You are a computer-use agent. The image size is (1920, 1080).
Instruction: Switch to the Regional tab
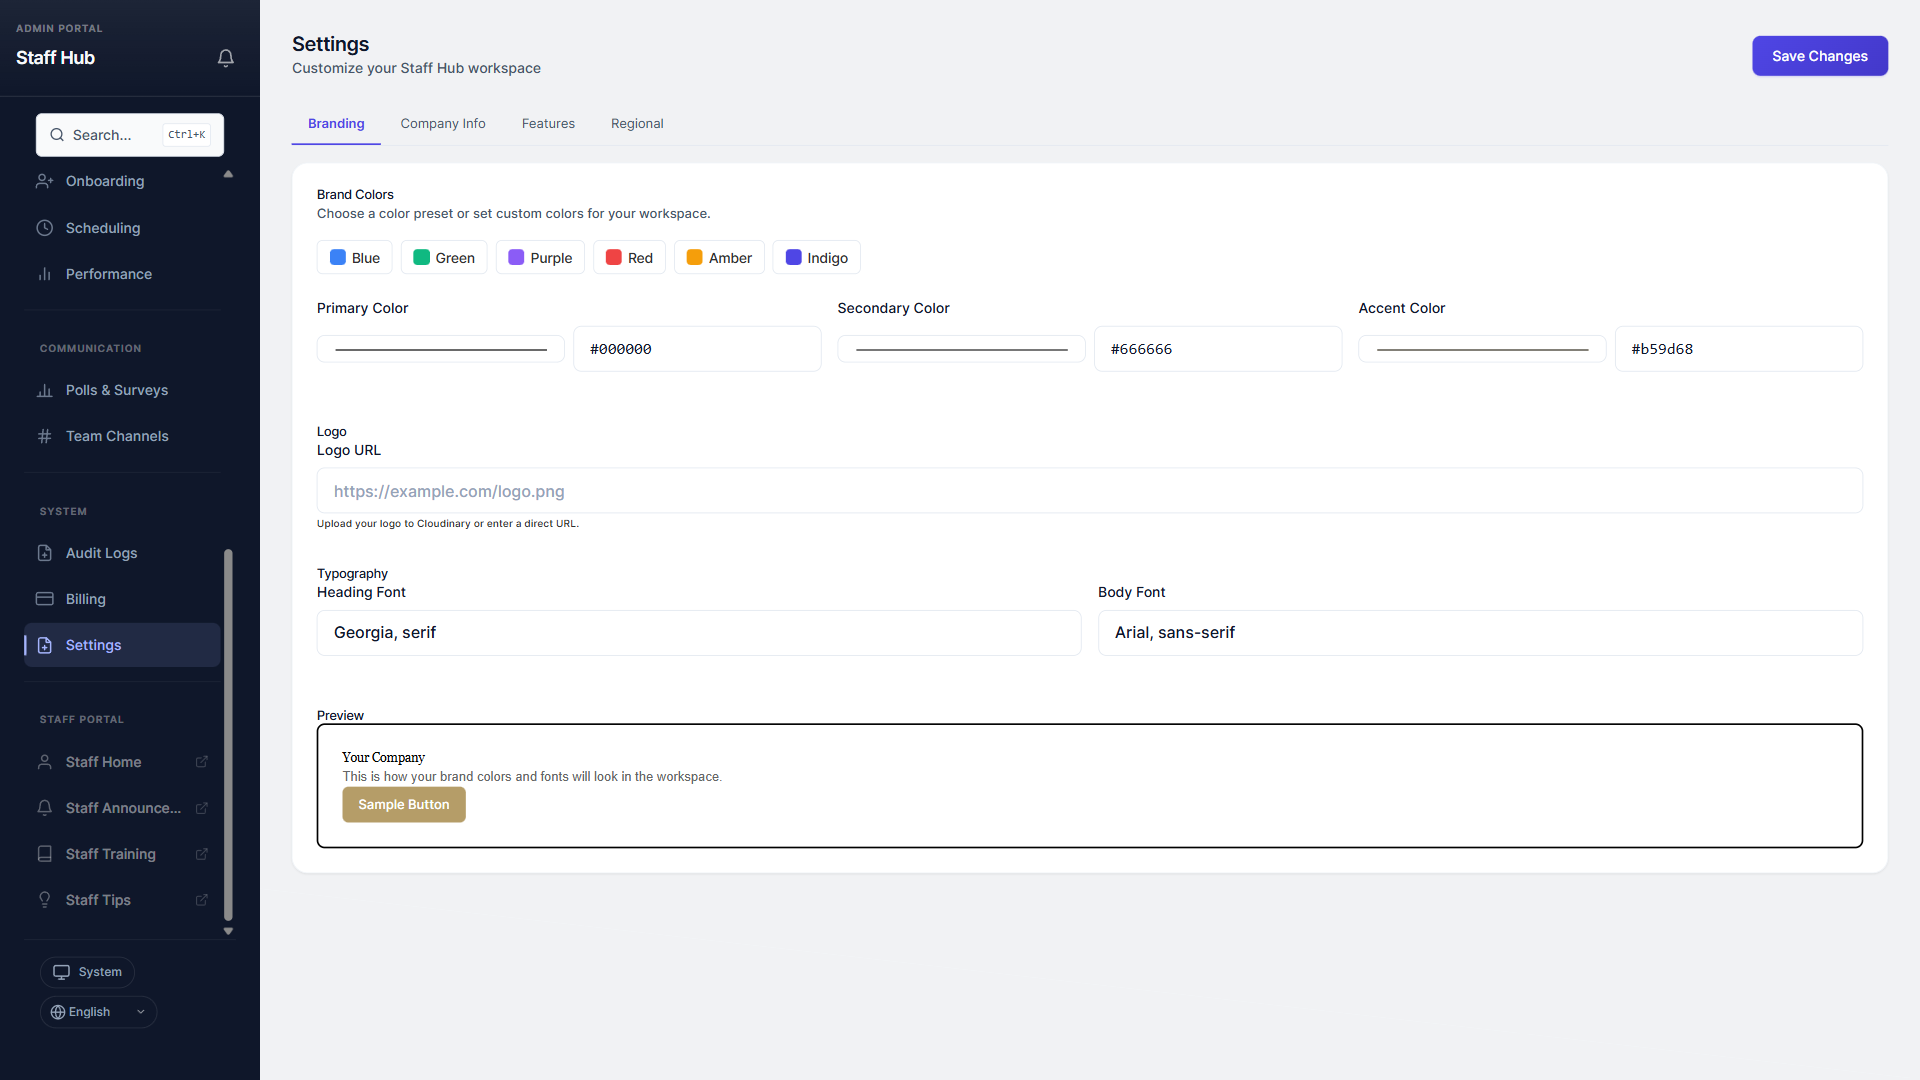[637, 123]
